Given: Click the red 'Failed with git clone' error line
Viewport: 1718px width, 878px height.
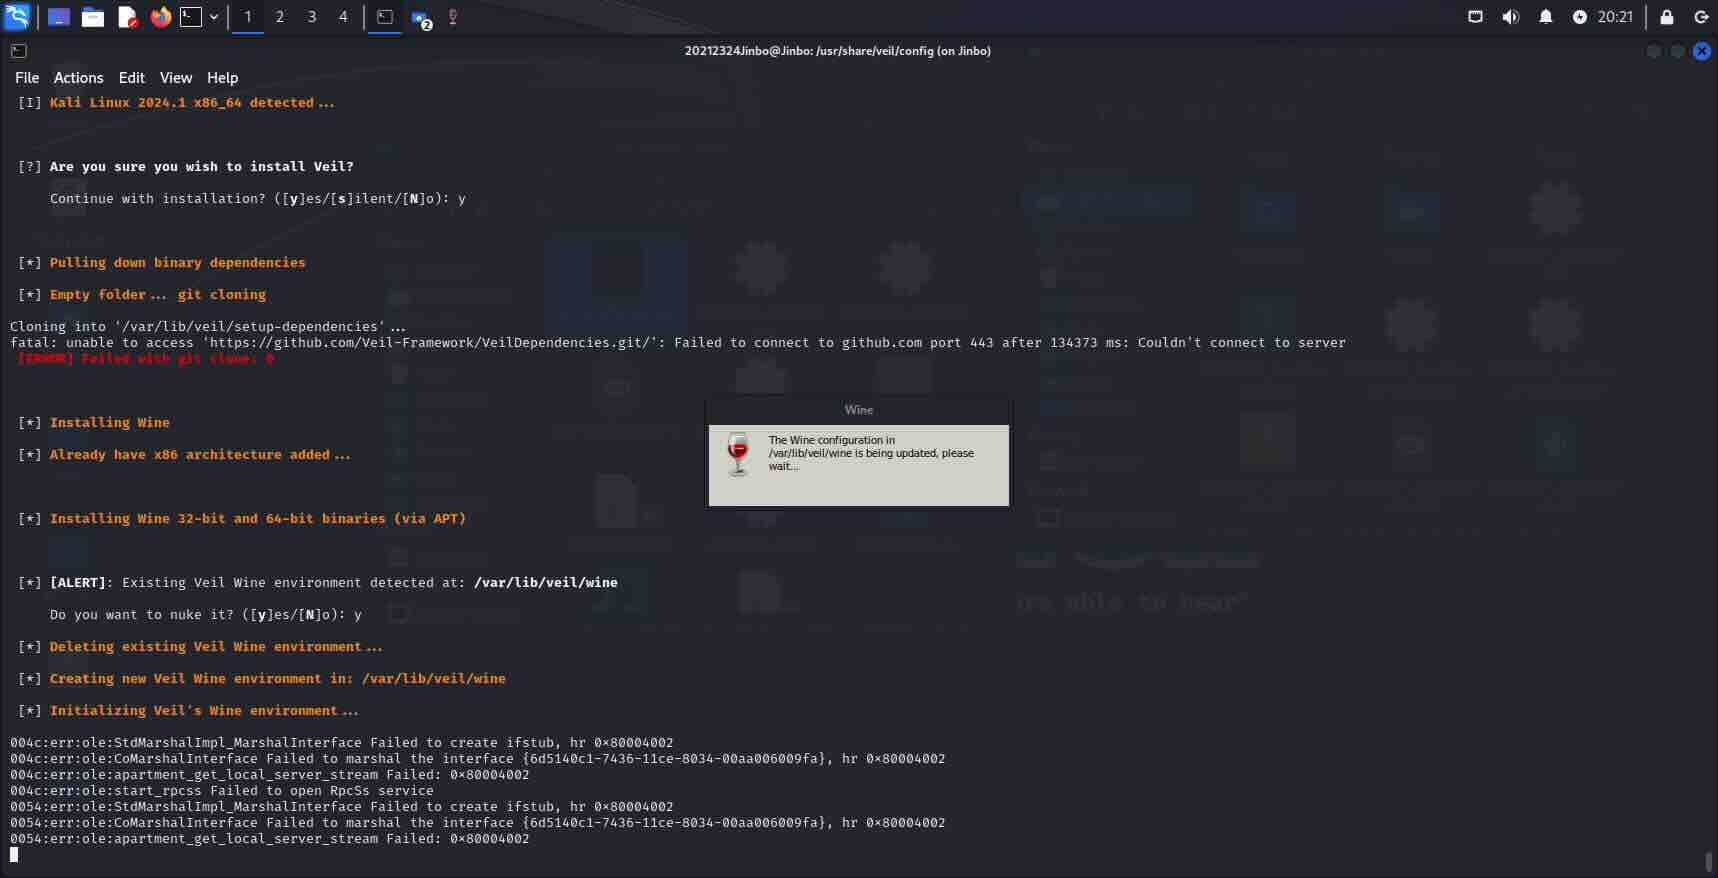Looking at the screenshot, I should [x=146, y=358].
